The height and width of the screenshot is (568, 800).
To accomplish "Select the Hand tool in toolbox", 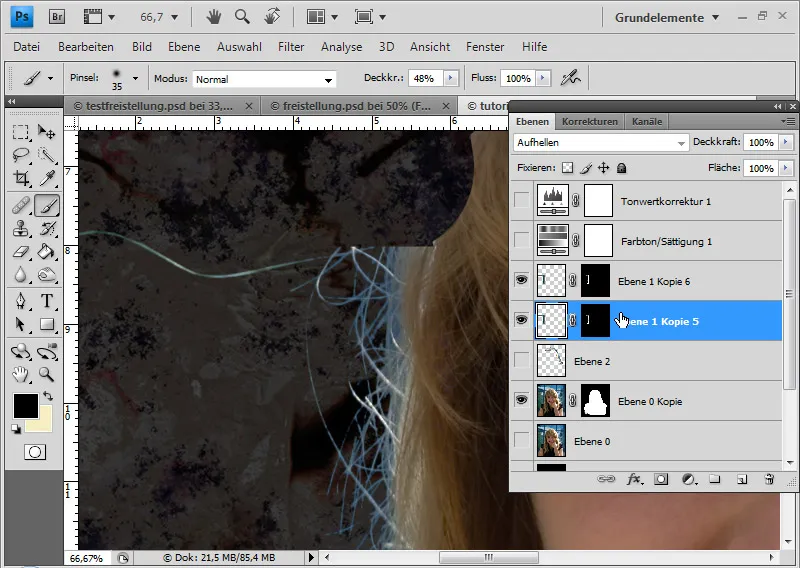I will 20,375.
